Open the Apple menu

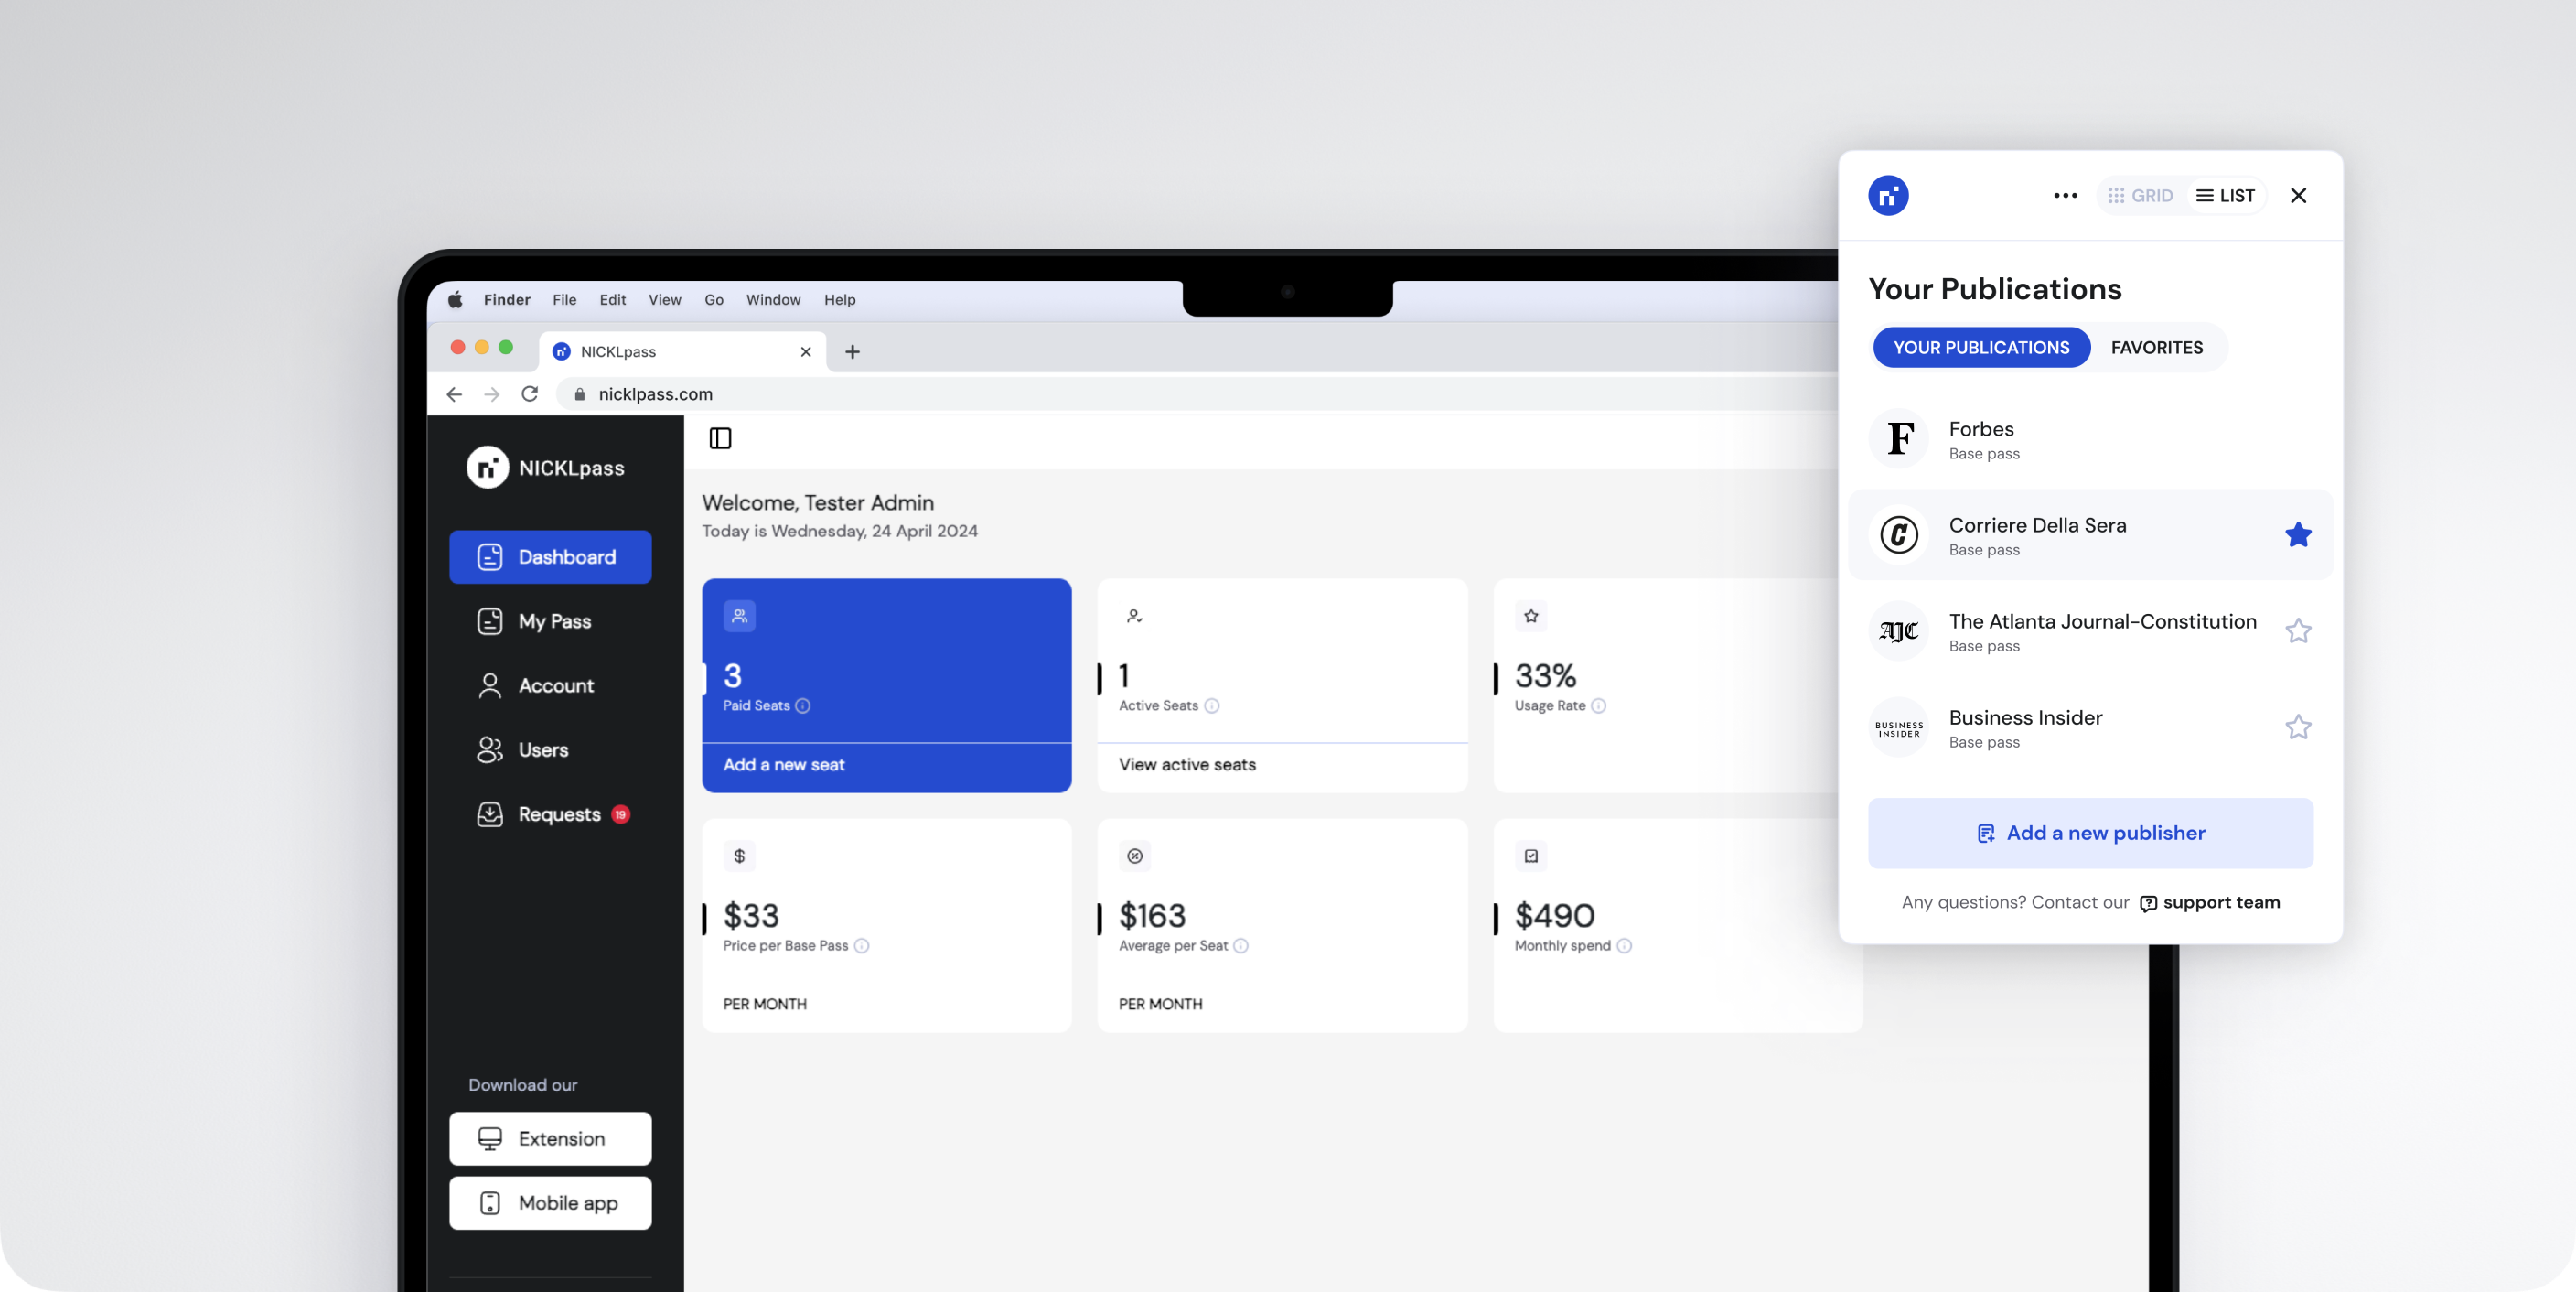click(455, 300)
